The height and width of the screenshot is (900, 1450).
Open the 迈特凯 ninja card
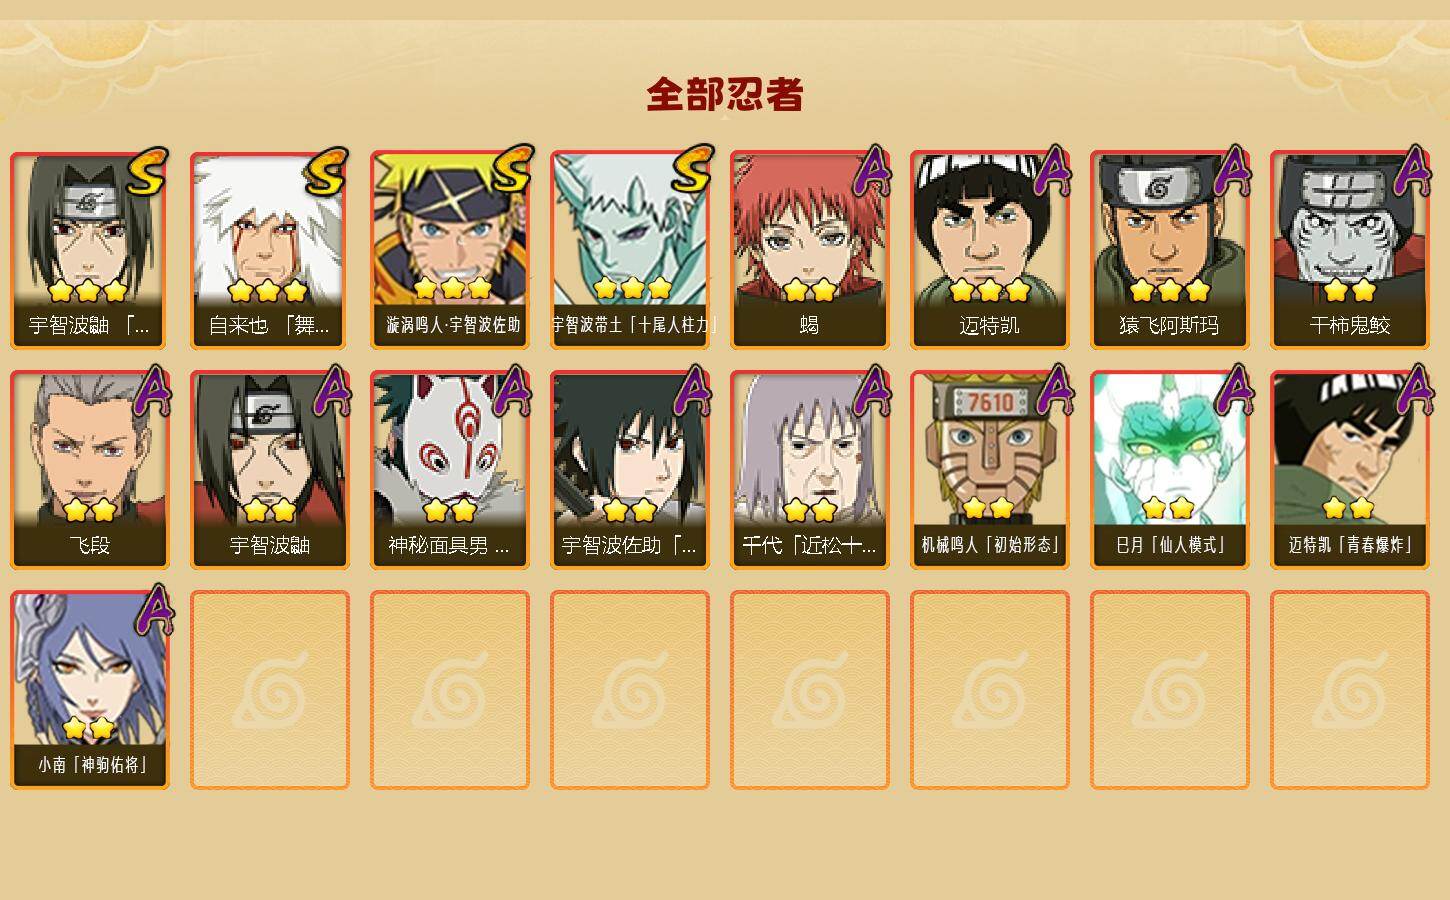pyautogui.click(x=990, y=250)
